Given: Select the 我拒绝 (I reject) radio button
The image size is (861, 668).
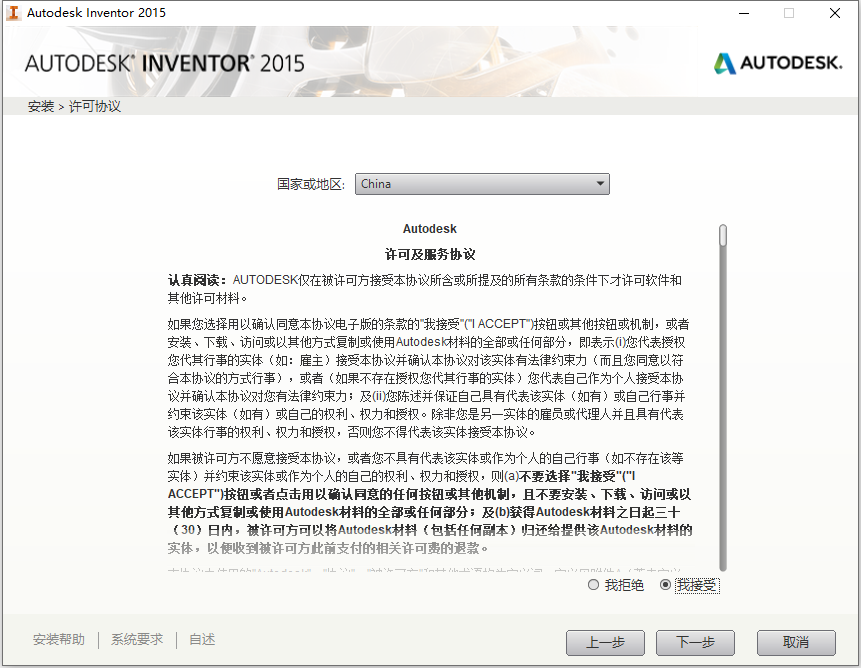Looking at the screenshot, I should [593, 585].
